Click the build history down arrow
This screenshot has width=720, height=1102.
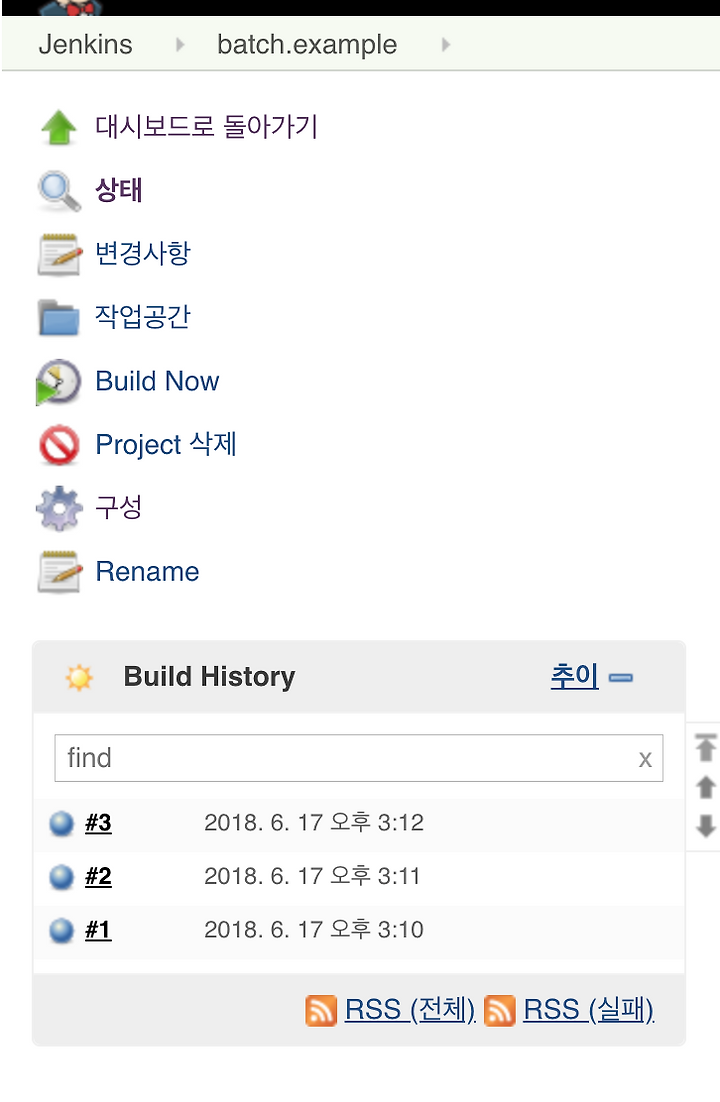point(706,826)
